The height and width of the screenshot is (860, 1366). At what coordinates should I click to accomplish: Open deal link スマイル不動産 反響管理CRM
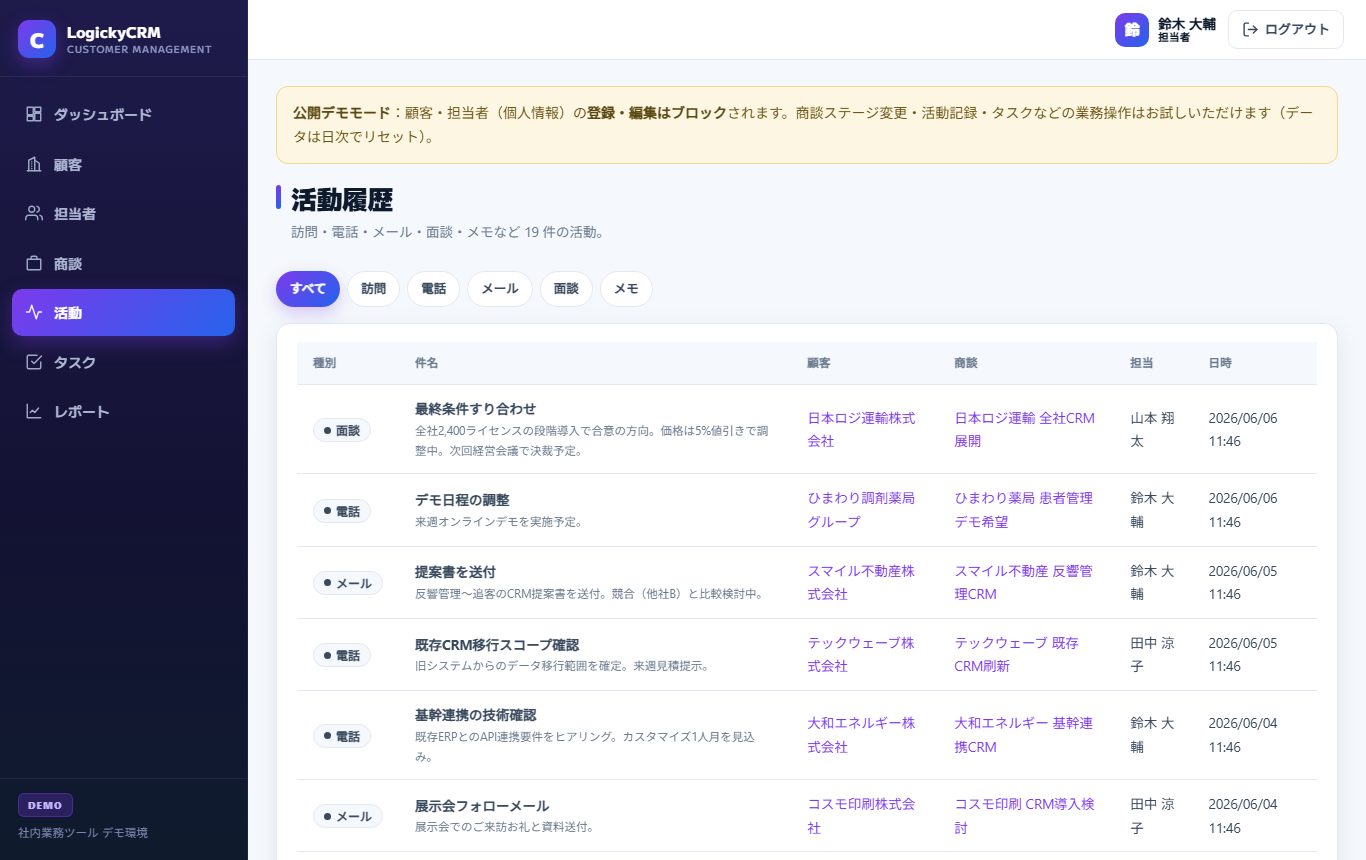coord(1024,582)
